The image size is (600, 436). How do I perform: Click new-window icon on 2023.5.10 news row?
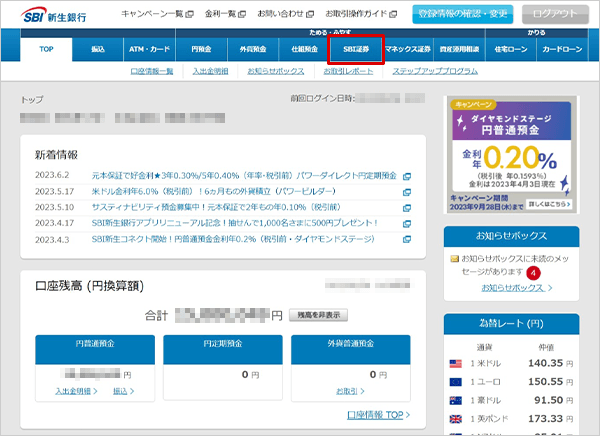point(407,208)
